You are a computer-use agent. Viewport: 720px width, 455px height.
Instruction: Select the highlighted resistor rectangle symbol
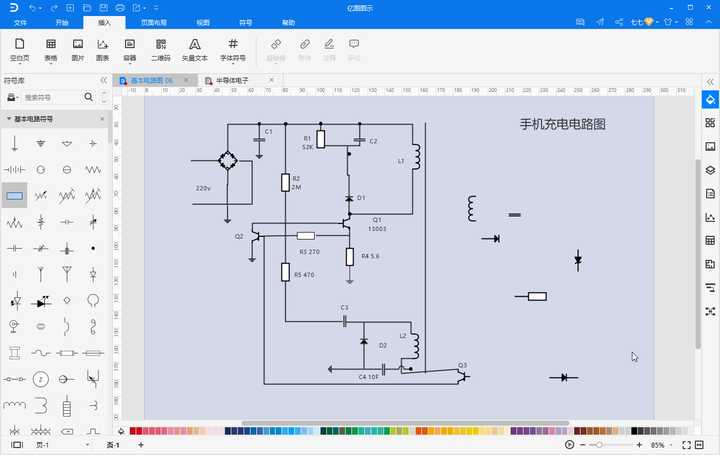pos(14,196)
